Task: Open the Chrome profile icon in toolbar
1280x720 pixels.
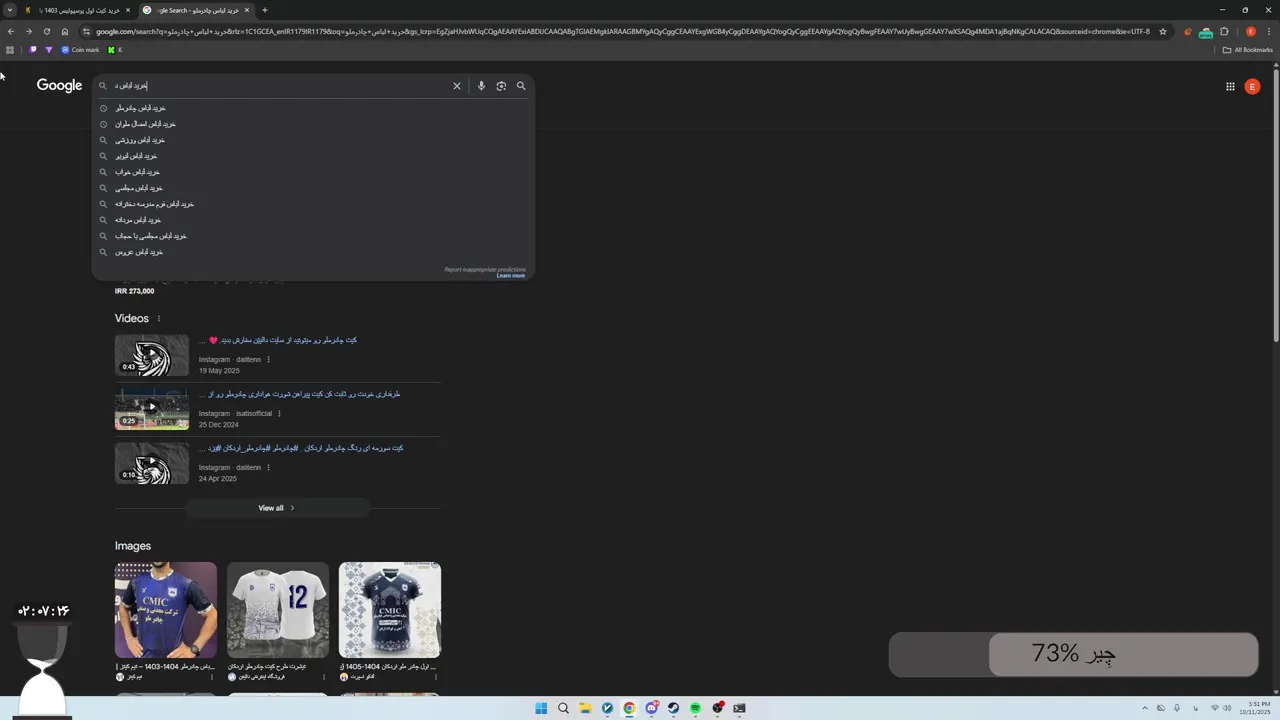Action: click(x=1251, y=31)
